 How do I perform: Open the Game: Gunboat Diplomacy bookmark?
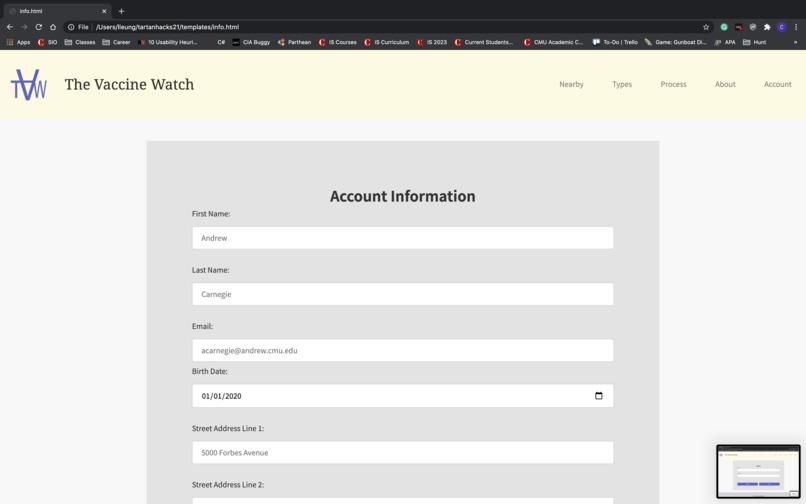(x=675, y=42)
